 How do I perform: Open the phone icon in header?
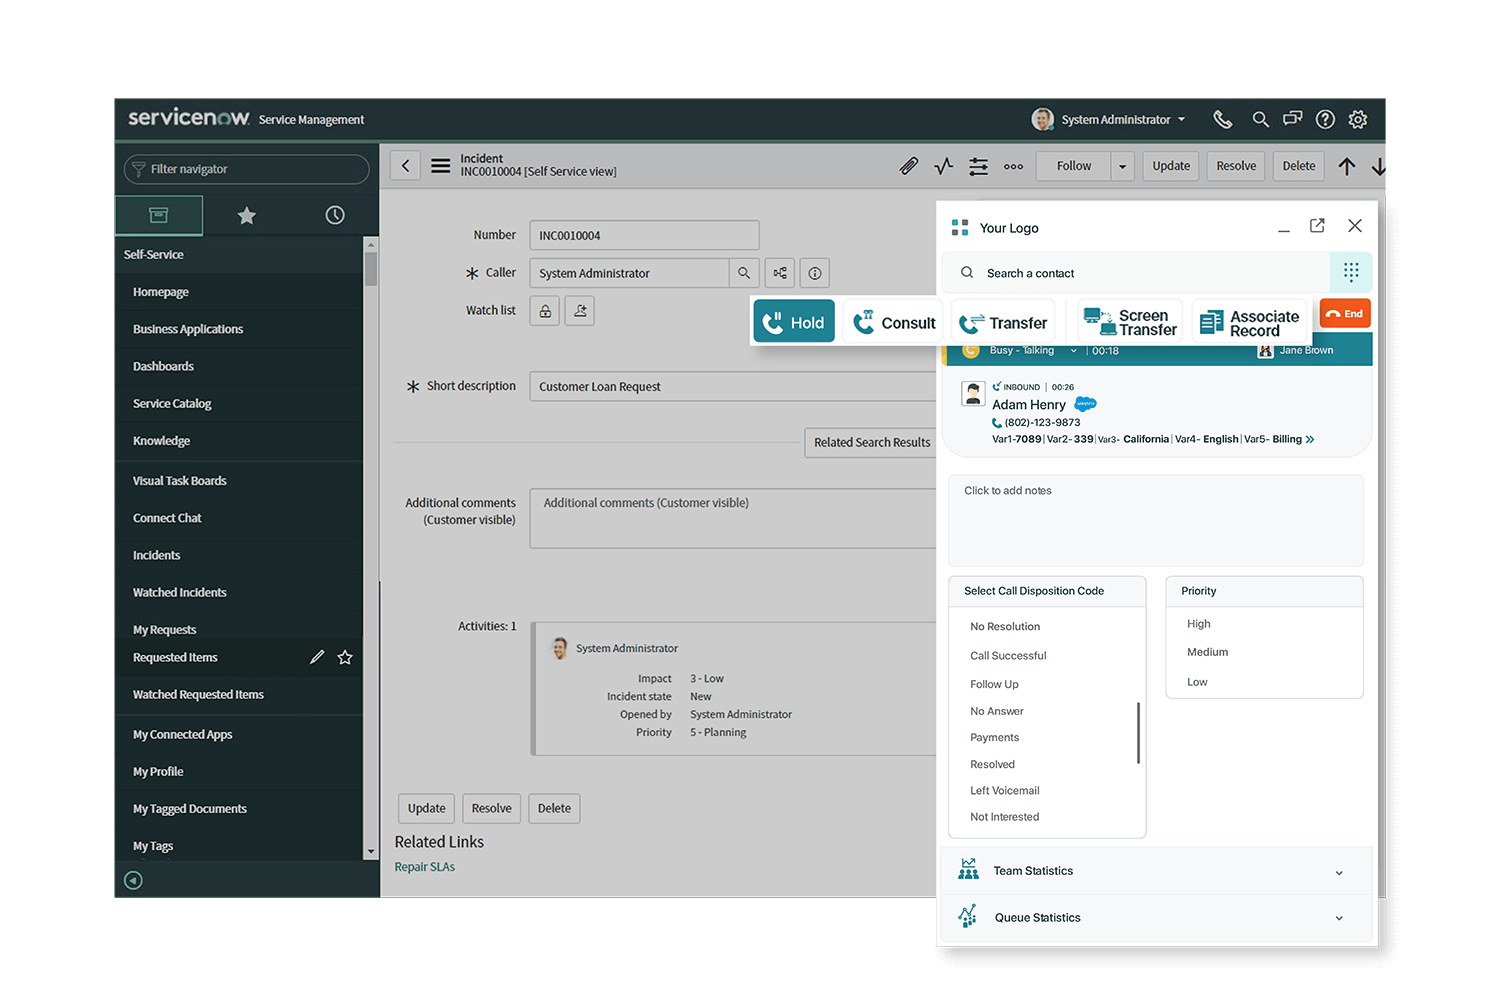pyautogui.click(x=1222, y=119)
